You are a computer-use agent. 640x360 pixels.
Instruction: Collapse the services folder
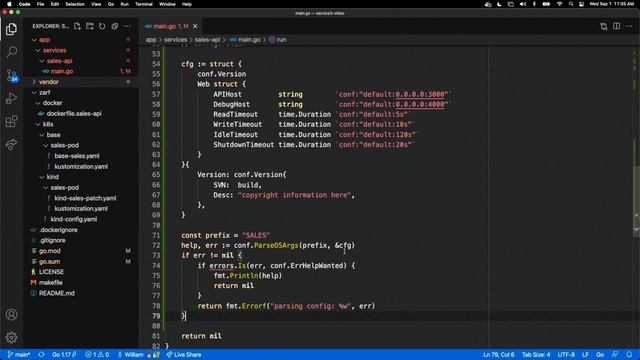click(x=80, y=50)
